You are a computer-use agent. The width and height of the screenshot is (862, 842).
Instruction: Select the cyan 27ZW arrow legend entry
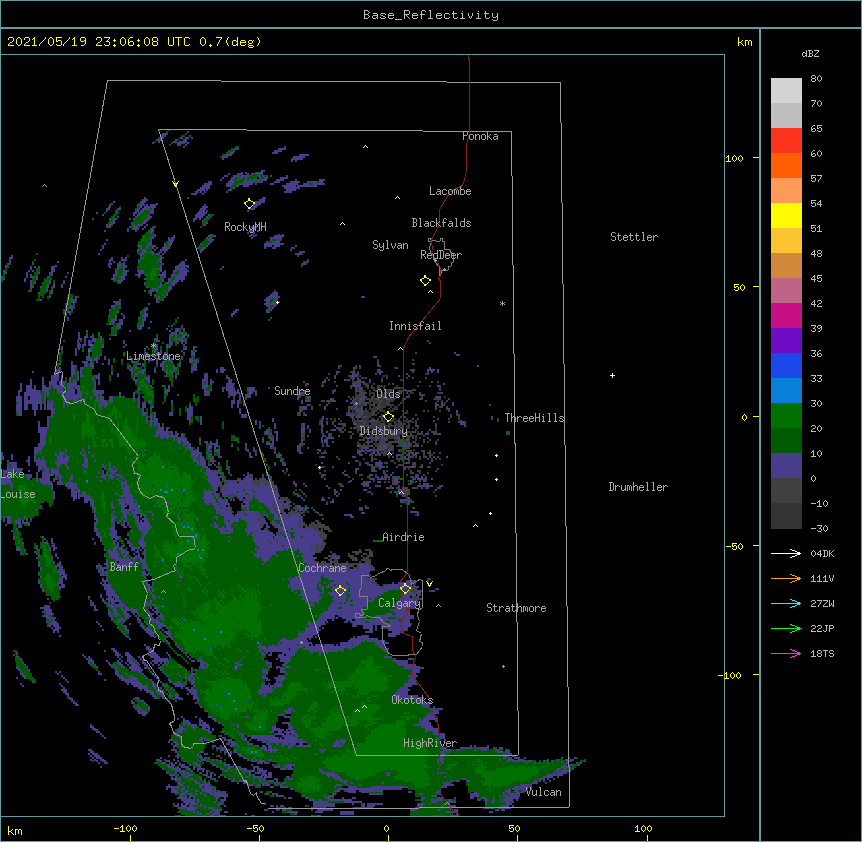tap(786, 603)
